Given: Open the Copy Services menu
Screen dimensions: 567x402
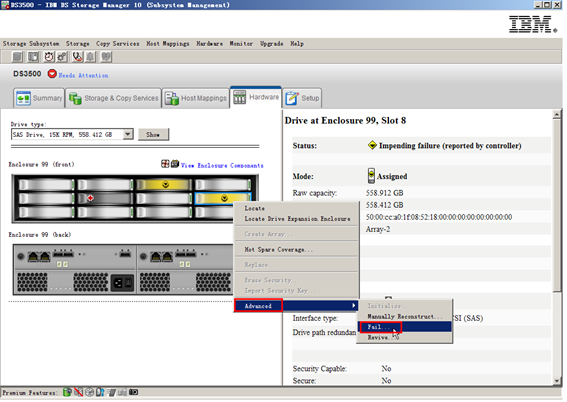Looking at the screenshot, I should pos(118,44).
